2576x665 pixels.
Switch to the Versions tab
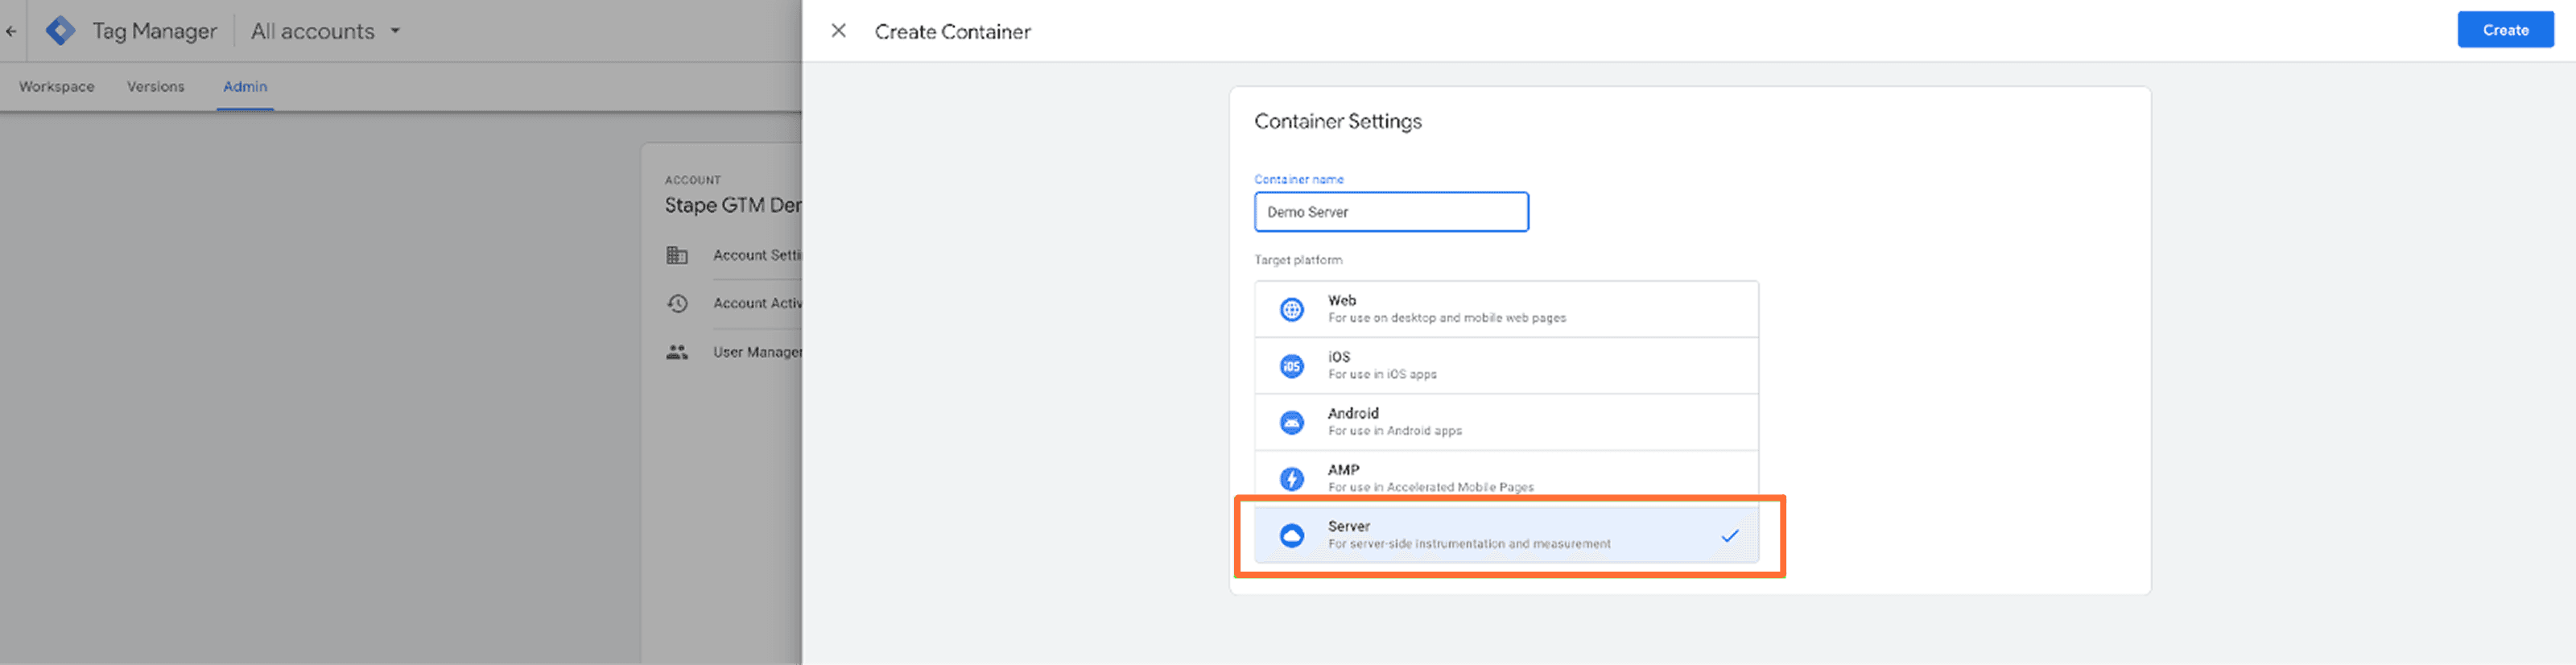[x=155, y=87]
